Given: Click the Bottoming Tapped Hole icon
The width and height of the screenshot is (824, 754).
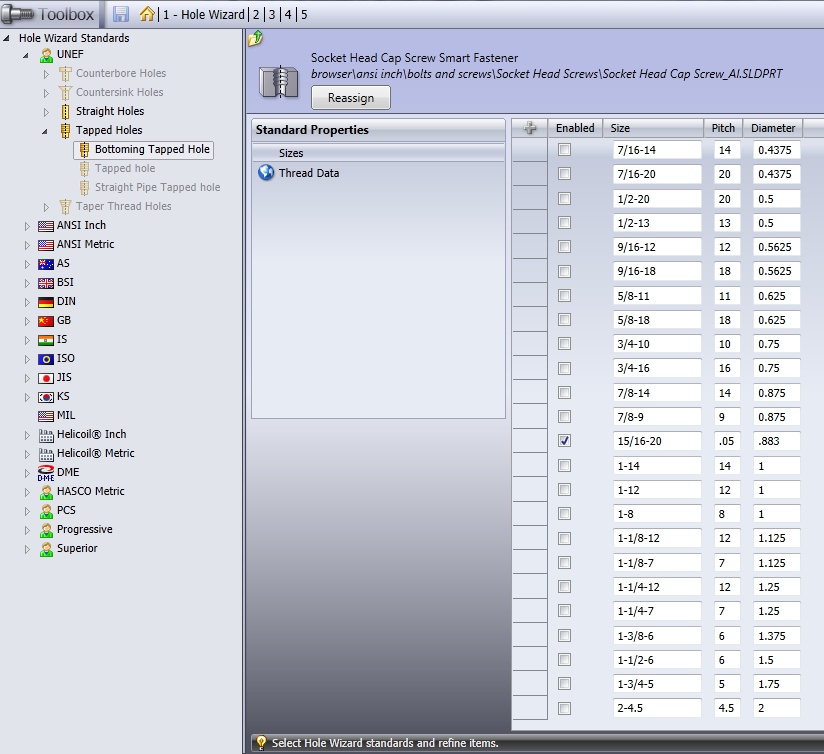Looking at the screenshot, I should click(x=84, y=150).
